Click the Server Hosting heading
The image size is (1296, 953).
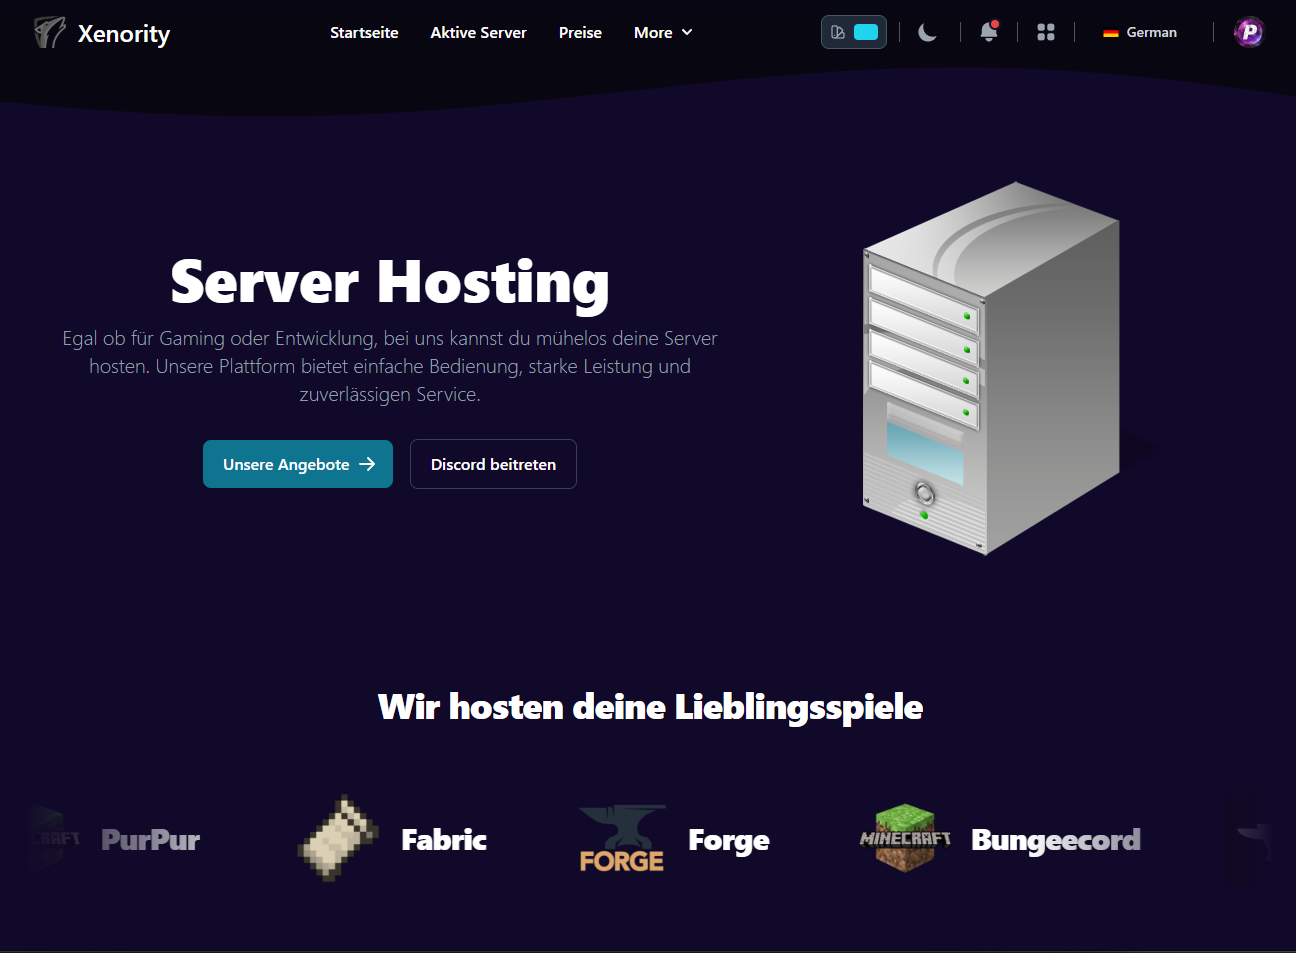tap(390, 282)
